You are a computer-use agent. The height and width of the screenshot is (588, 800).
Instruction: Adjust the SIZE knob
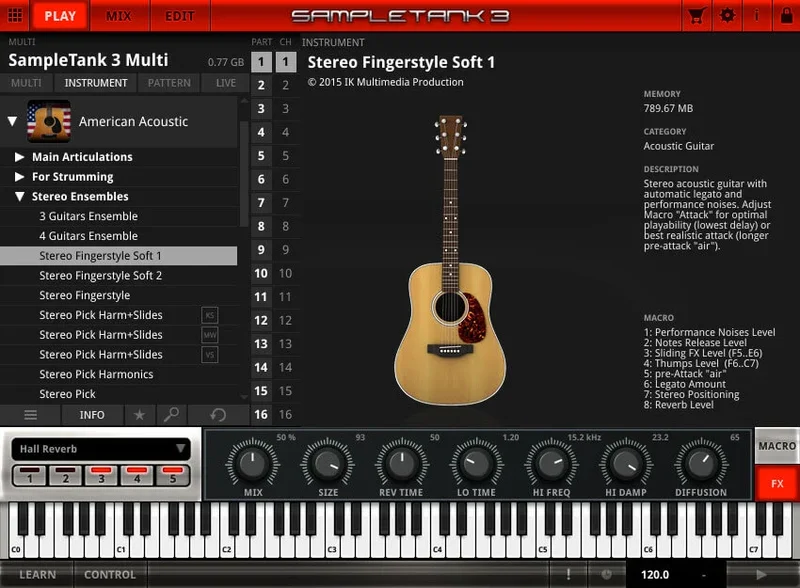coord(328,463)
